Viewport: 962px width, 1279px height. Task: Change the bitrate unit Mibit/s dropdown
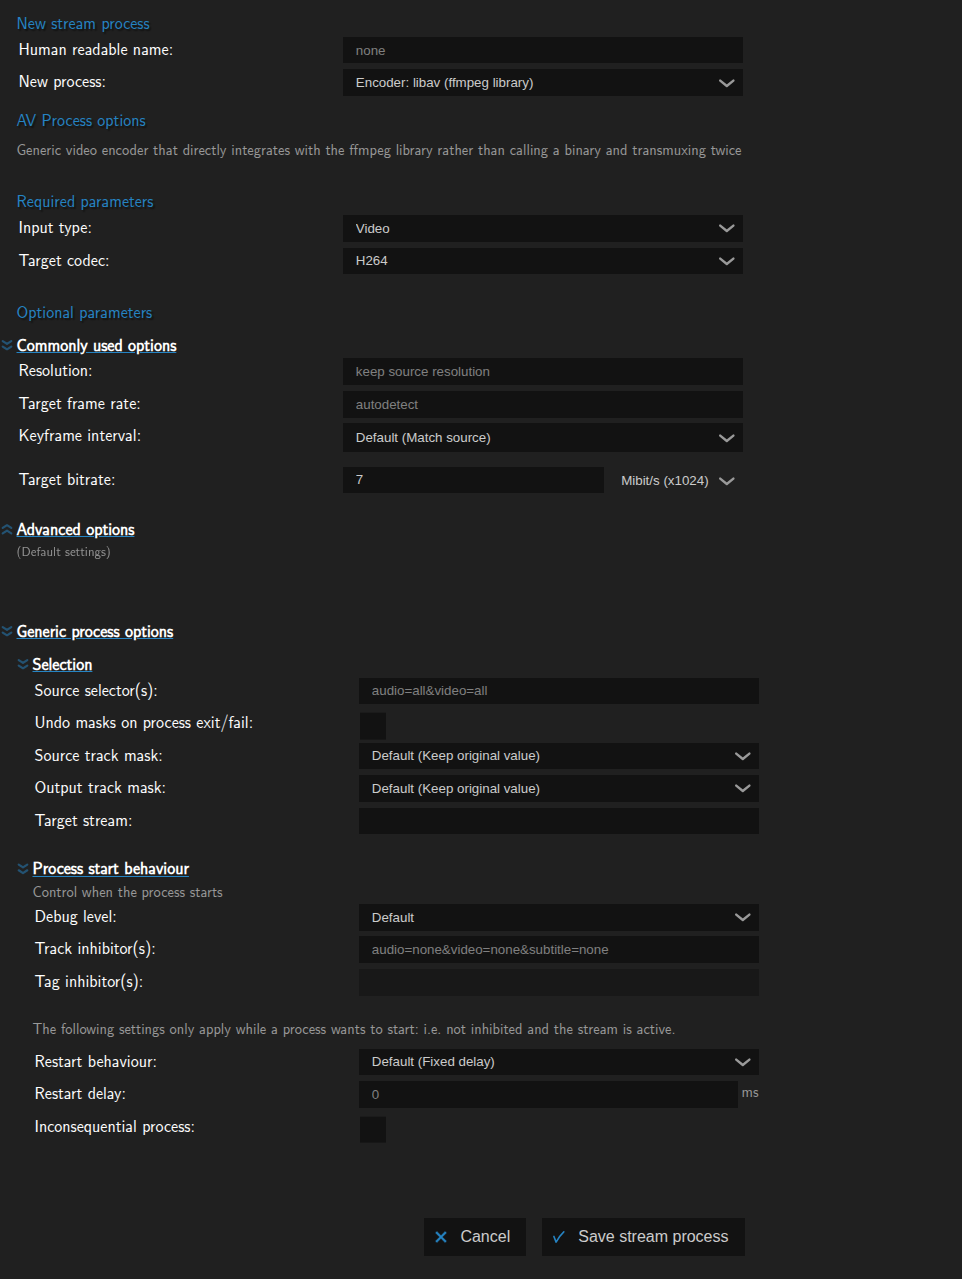pos(677,481)
